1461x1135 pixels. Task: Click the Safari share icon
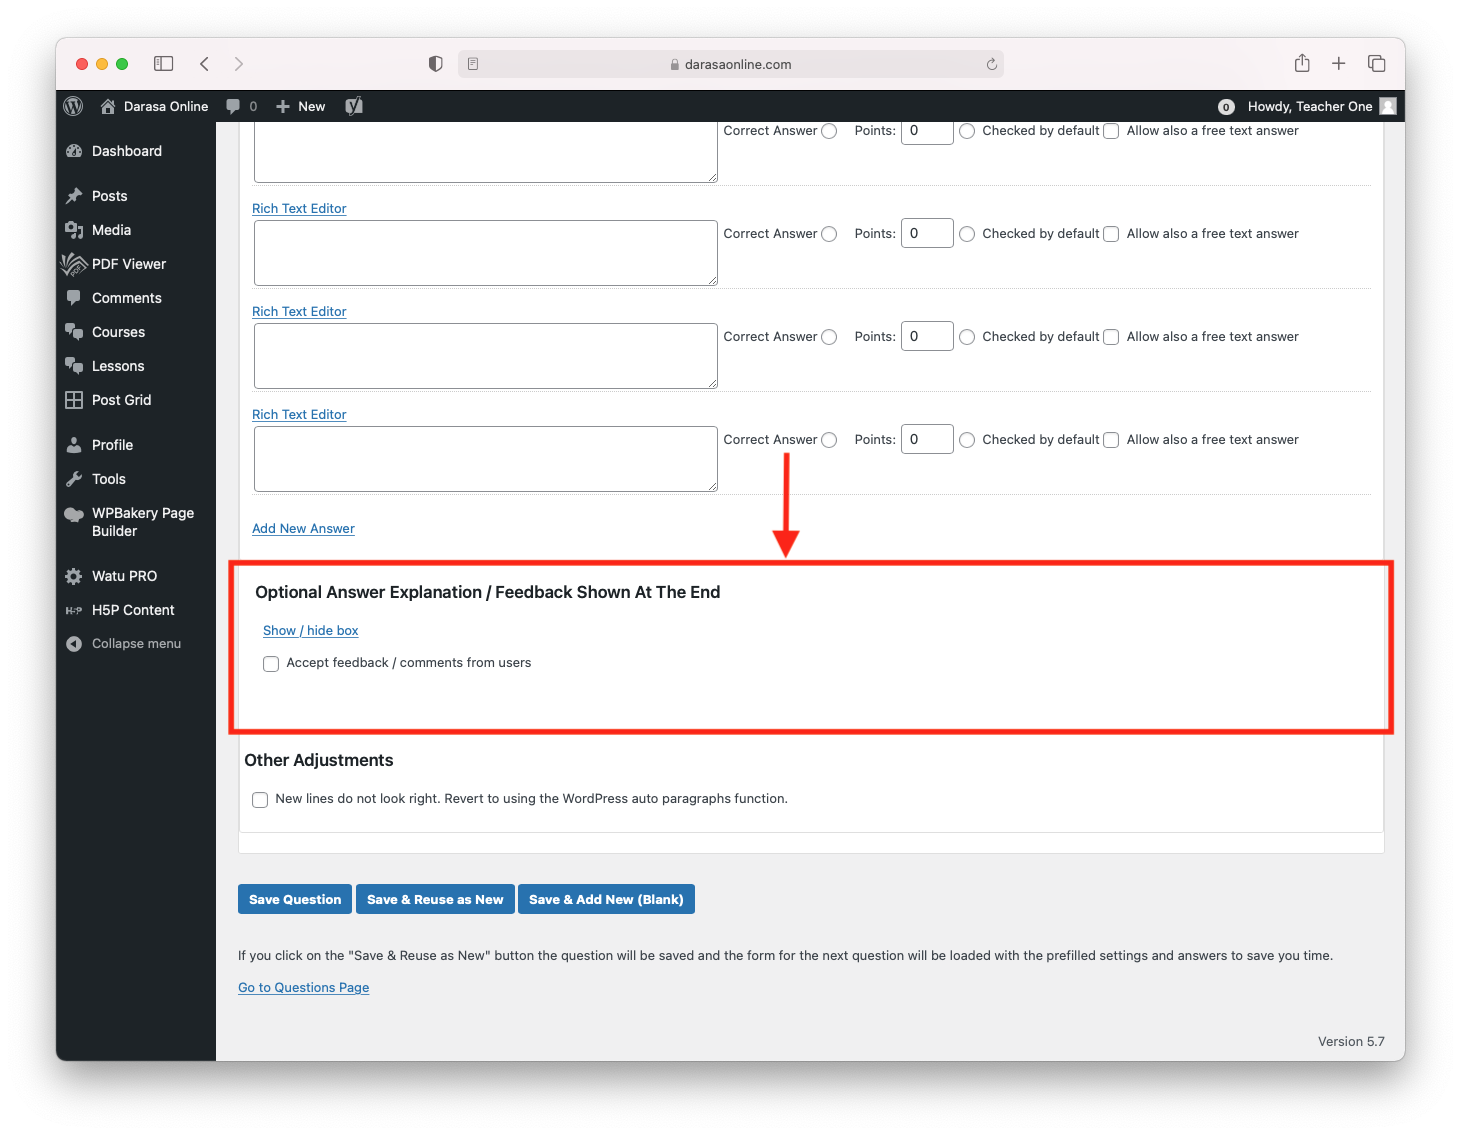coord(1302,64)
